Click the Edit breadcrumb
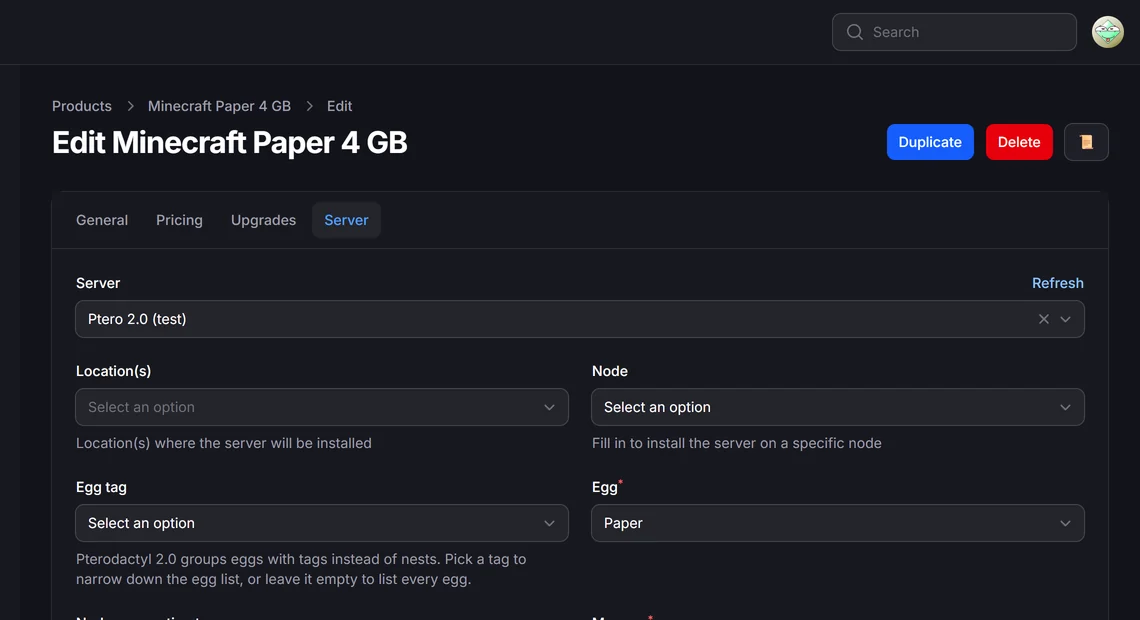The height and width of the screenshot is (620, 1140). pos(339,106)
